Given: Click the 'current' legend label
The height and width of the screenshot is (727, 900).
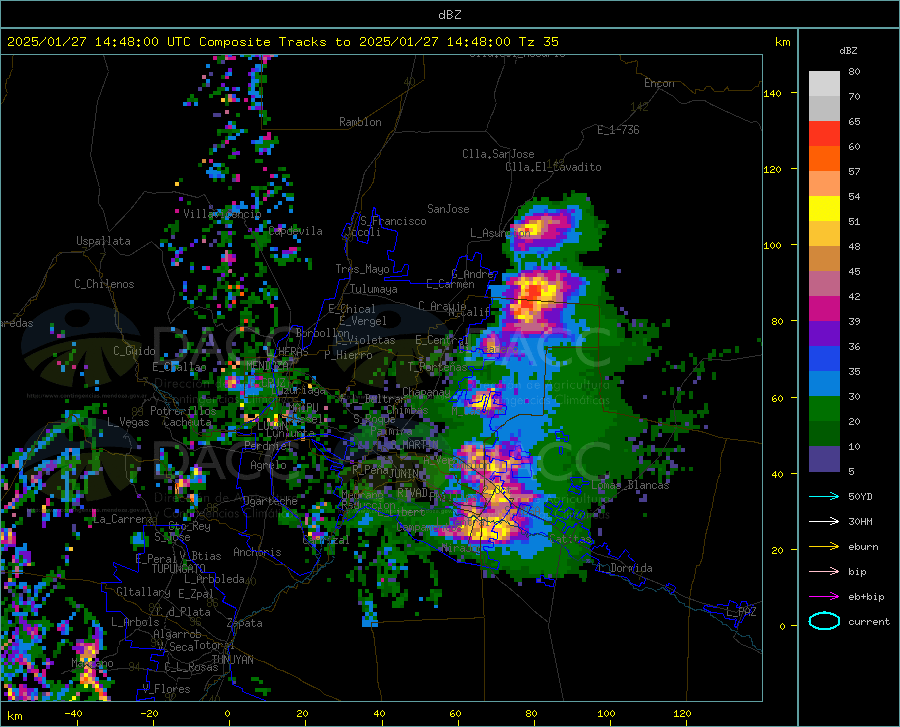Looking at the screenshot, I should tap(869, 621).
